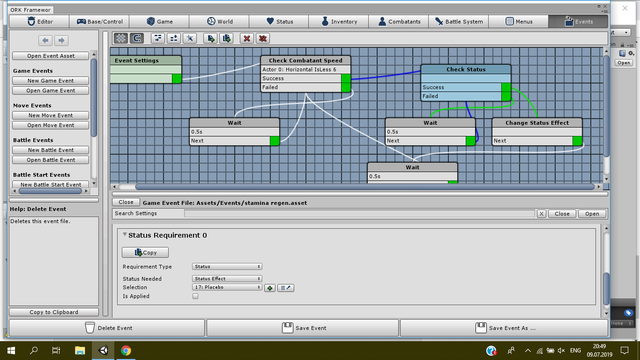
Task: Switch to the World tab
Action: pyautogui.click(x=220, y=21)
